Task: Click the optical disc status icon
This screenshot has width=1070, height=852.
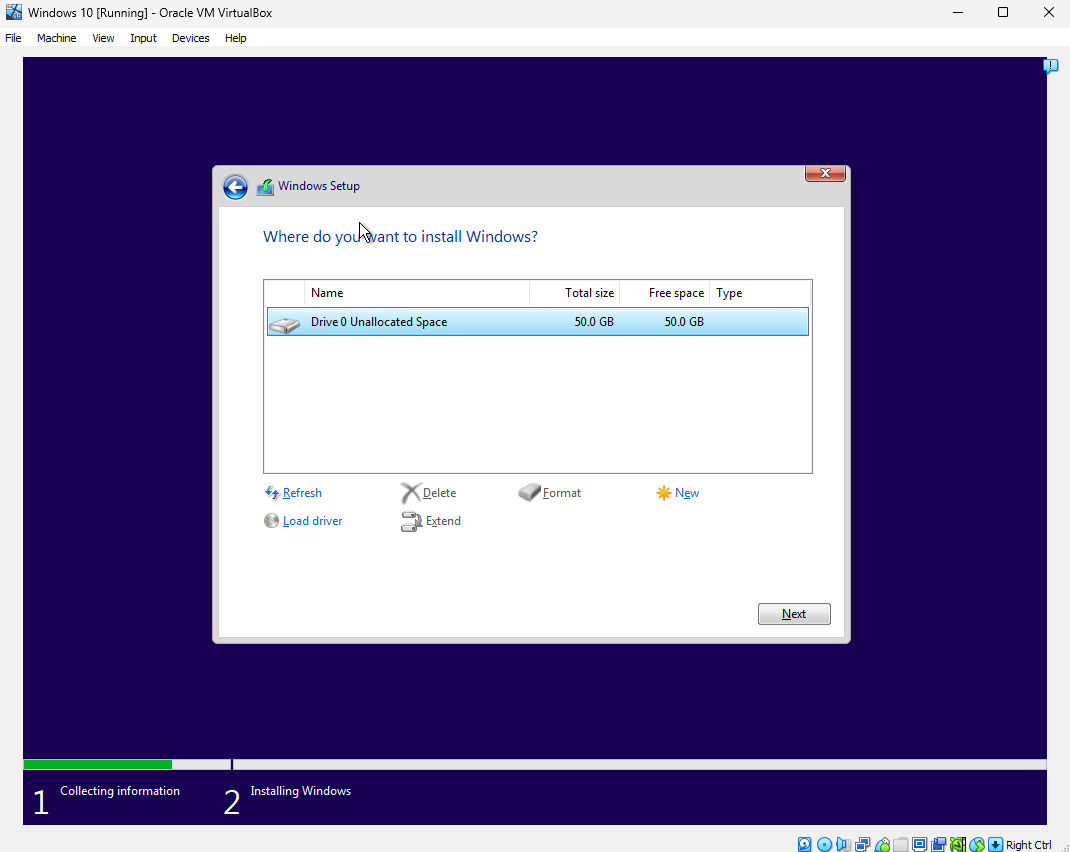Action: coord(824,844)
